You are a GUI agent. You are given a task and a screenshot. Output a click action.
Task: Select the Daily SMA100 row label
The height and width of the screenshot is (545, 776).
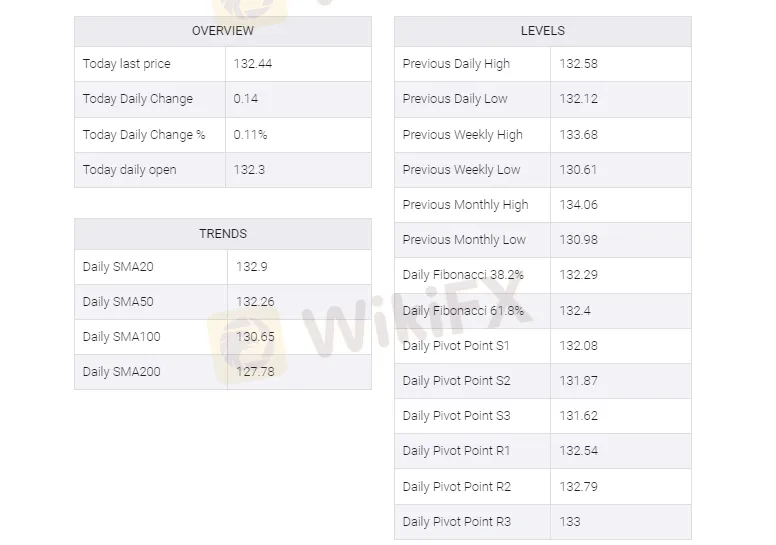(x=121, y=337)
